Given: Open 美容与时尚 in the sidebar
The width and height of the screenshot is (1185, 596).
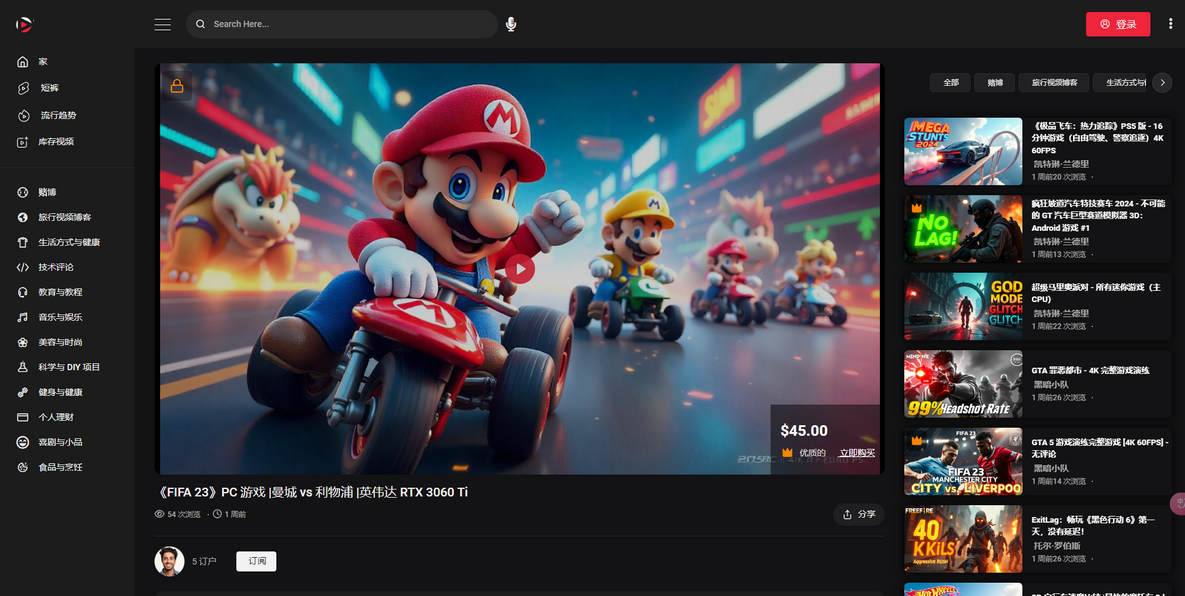Looking at the screenshot, I should 60,342.
